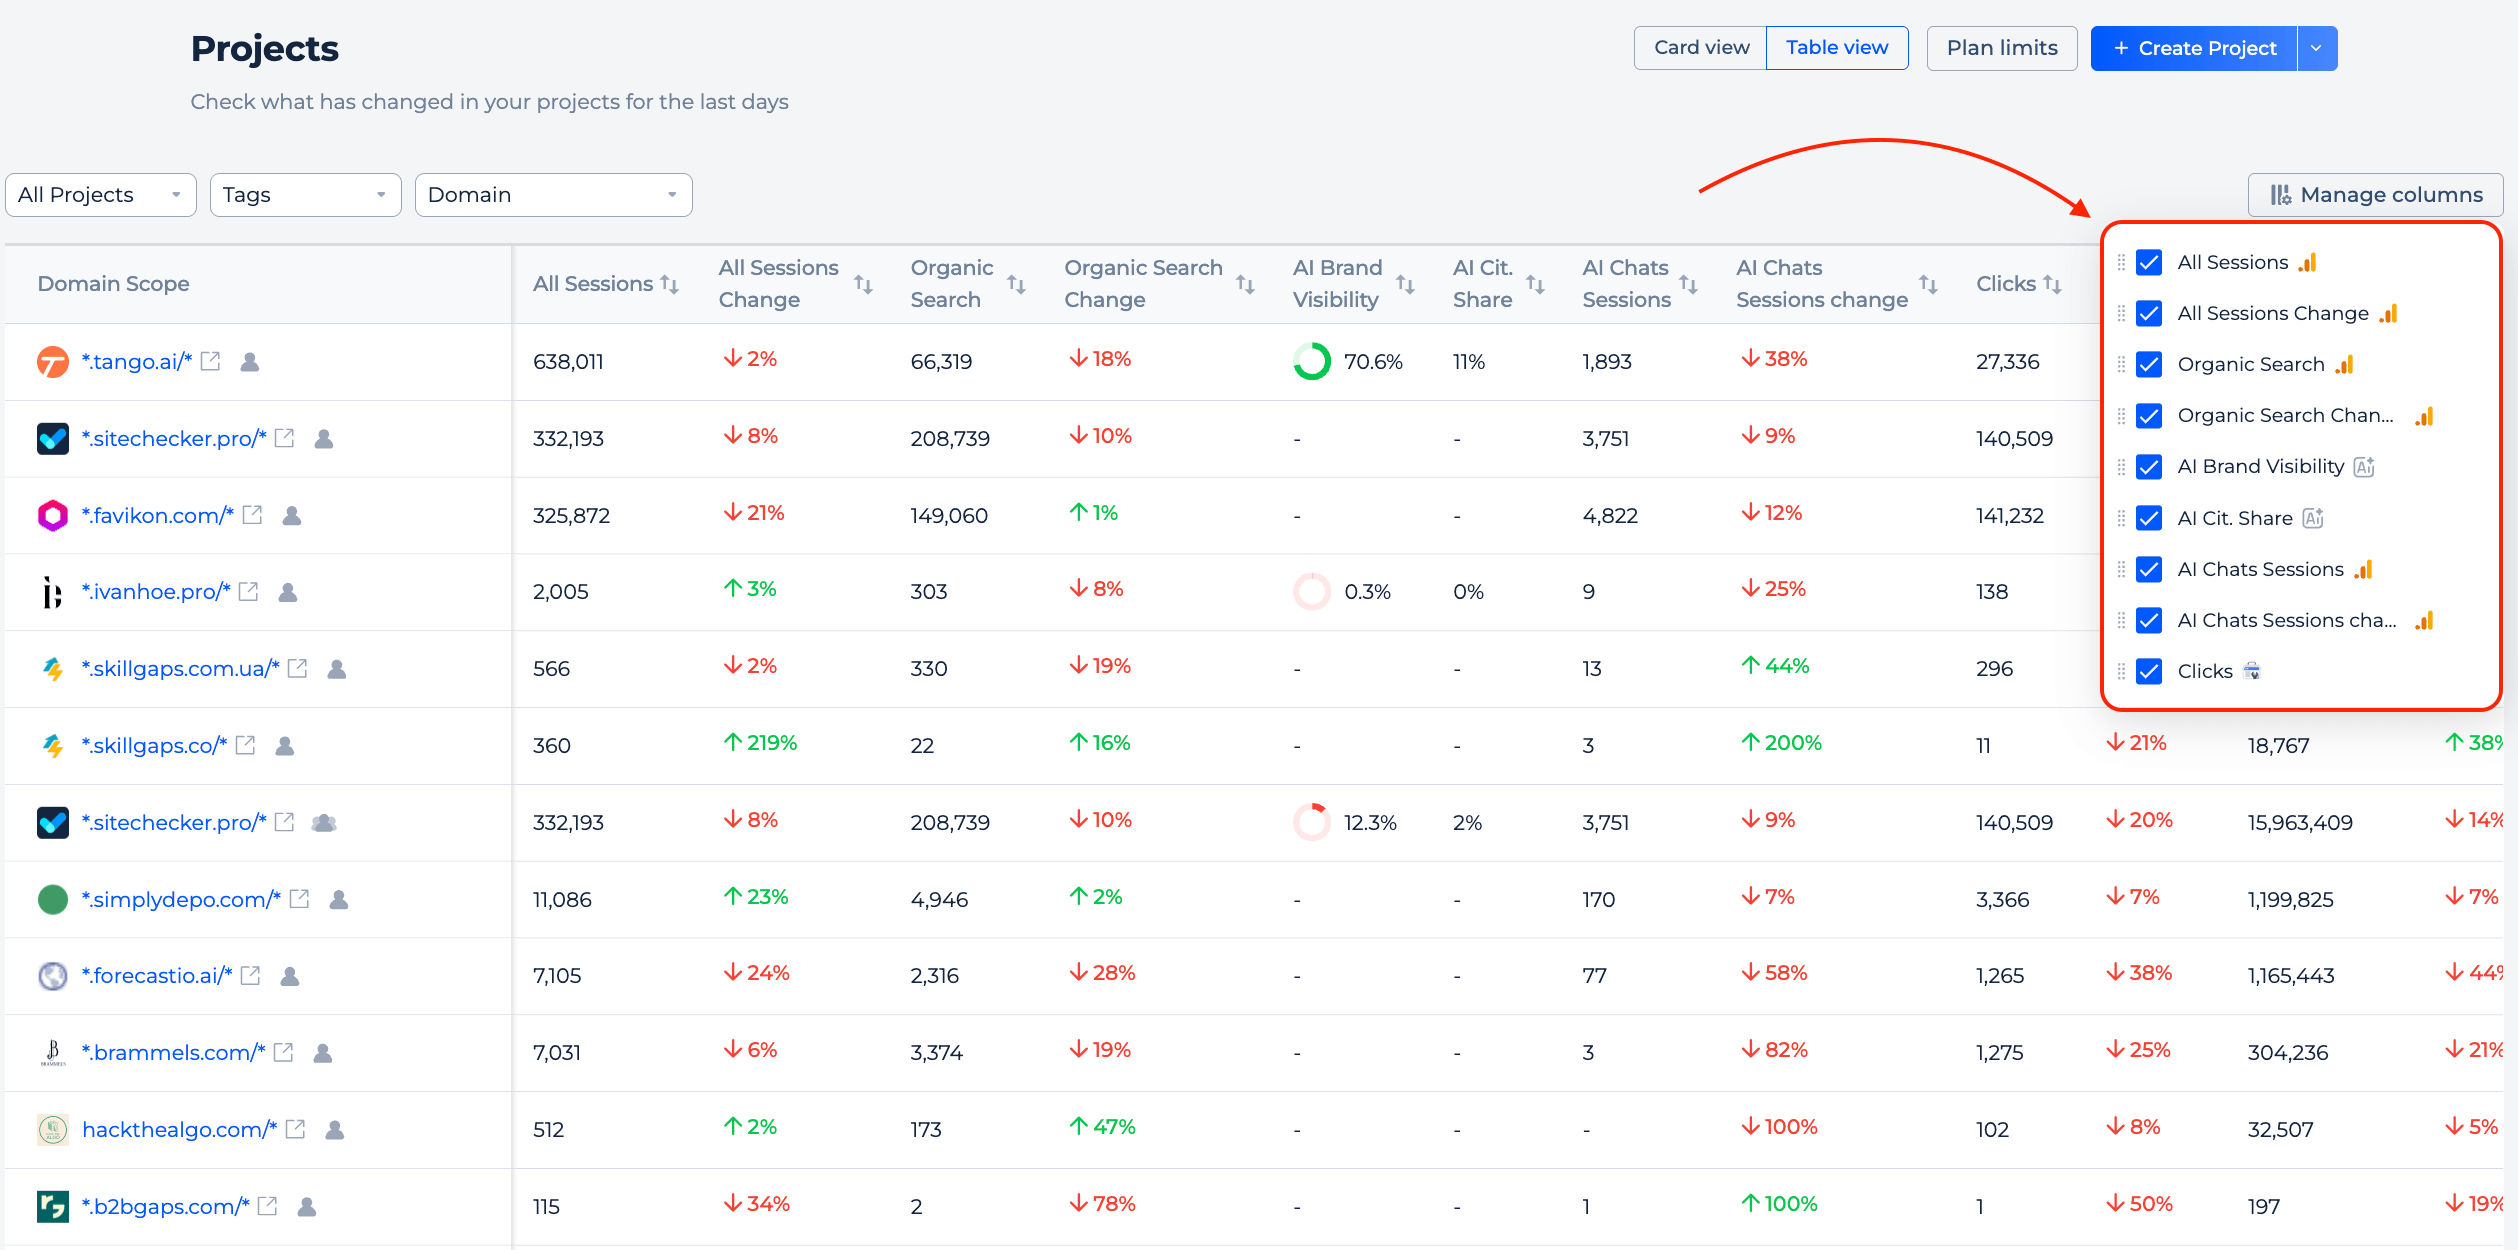Image resolution: width=2518 pixels, height=1250 pixels.
Task: Expand the All Projects dropdown
Action: coord(101,195)
